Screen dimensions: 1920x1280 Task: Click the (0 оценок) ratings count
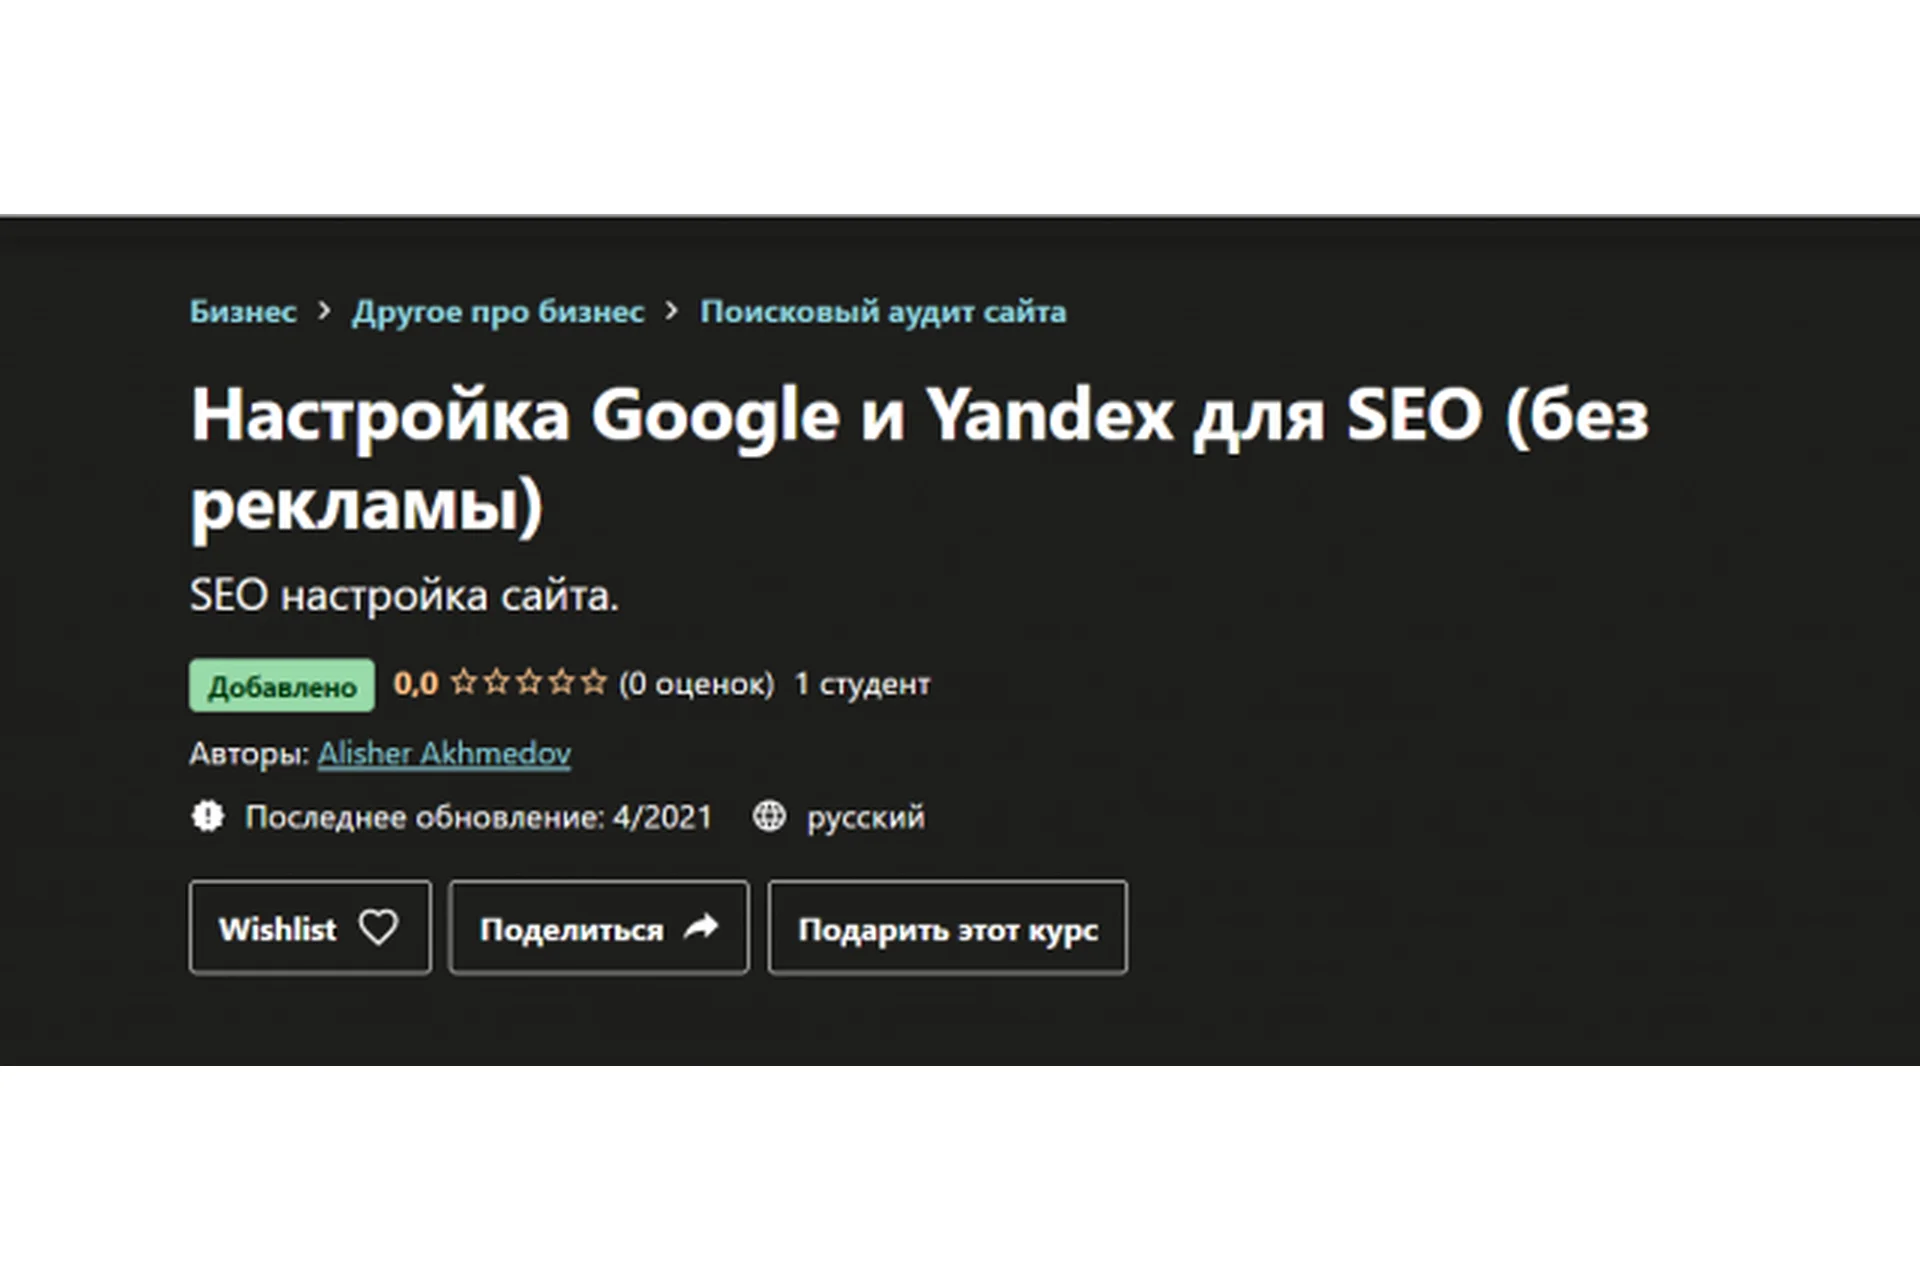(696, 684)
